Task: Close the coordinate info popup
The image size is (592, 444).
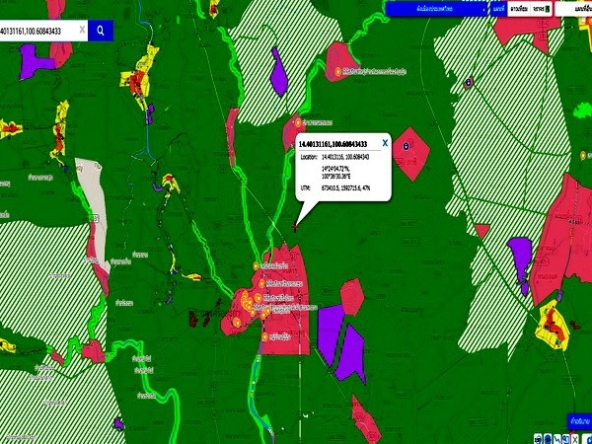Action: [385, 143]
